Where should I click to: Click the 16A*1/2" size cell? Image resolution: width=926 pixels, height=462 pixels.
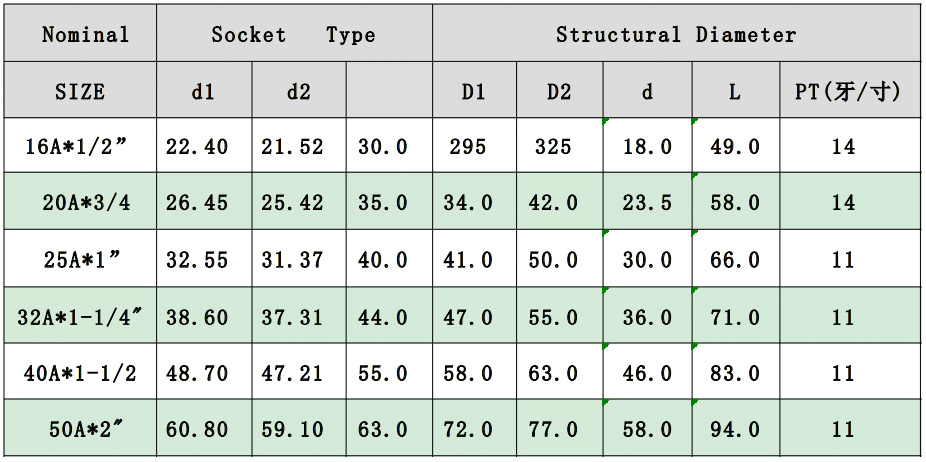pos(80,147)
